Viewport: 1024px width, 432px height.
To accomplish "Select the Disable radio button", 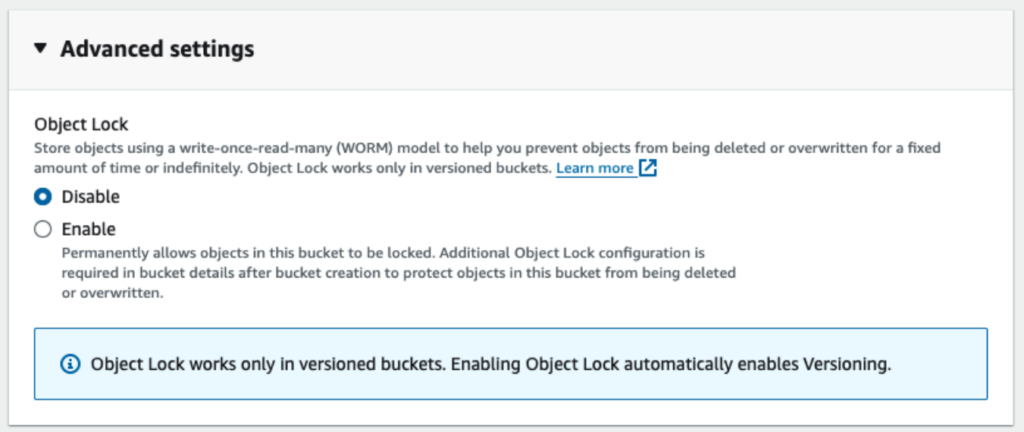I will click(43, 197).
